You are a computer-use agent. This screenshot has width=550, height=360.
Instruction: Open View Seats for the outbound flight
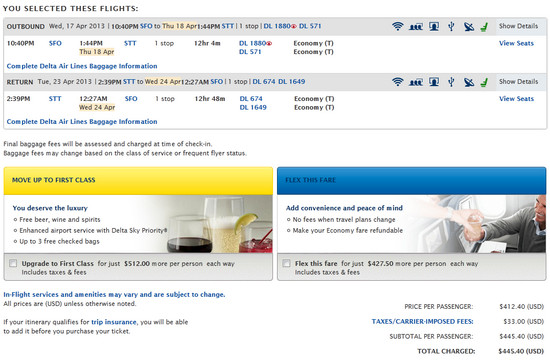(x=516, y=43)
